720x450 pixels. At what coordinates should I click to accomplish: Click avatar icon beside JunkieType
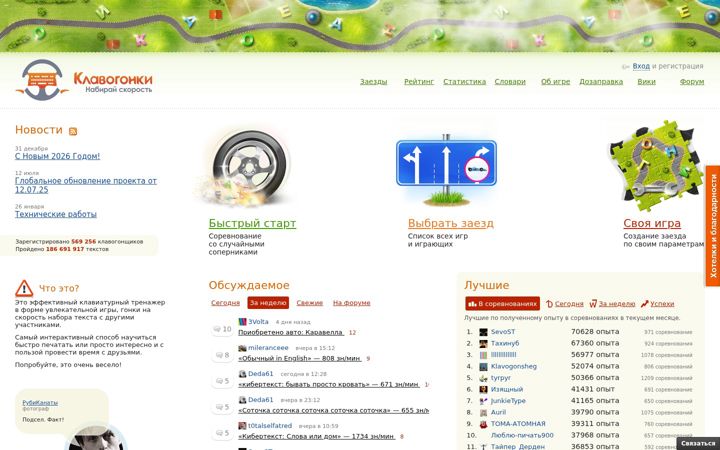(484, 401)
